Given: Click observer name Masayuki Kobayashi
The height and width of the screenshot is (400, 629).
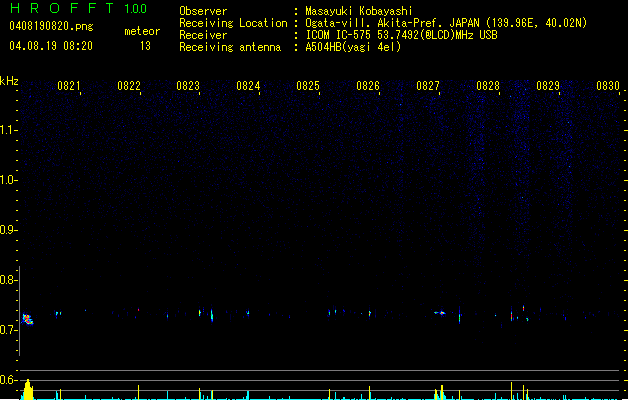Looking at the screenshot, I should coord(359,11).
